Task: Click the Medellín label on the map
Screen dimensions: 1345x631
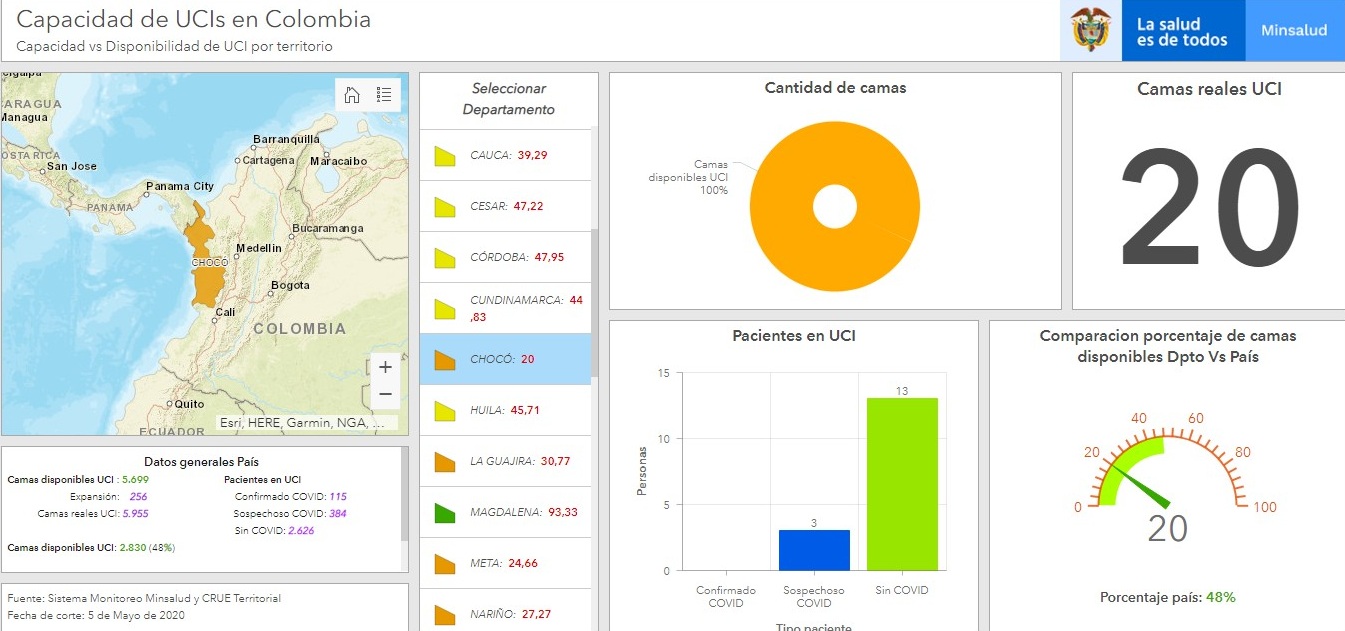Action: click(x=260, y=248)
